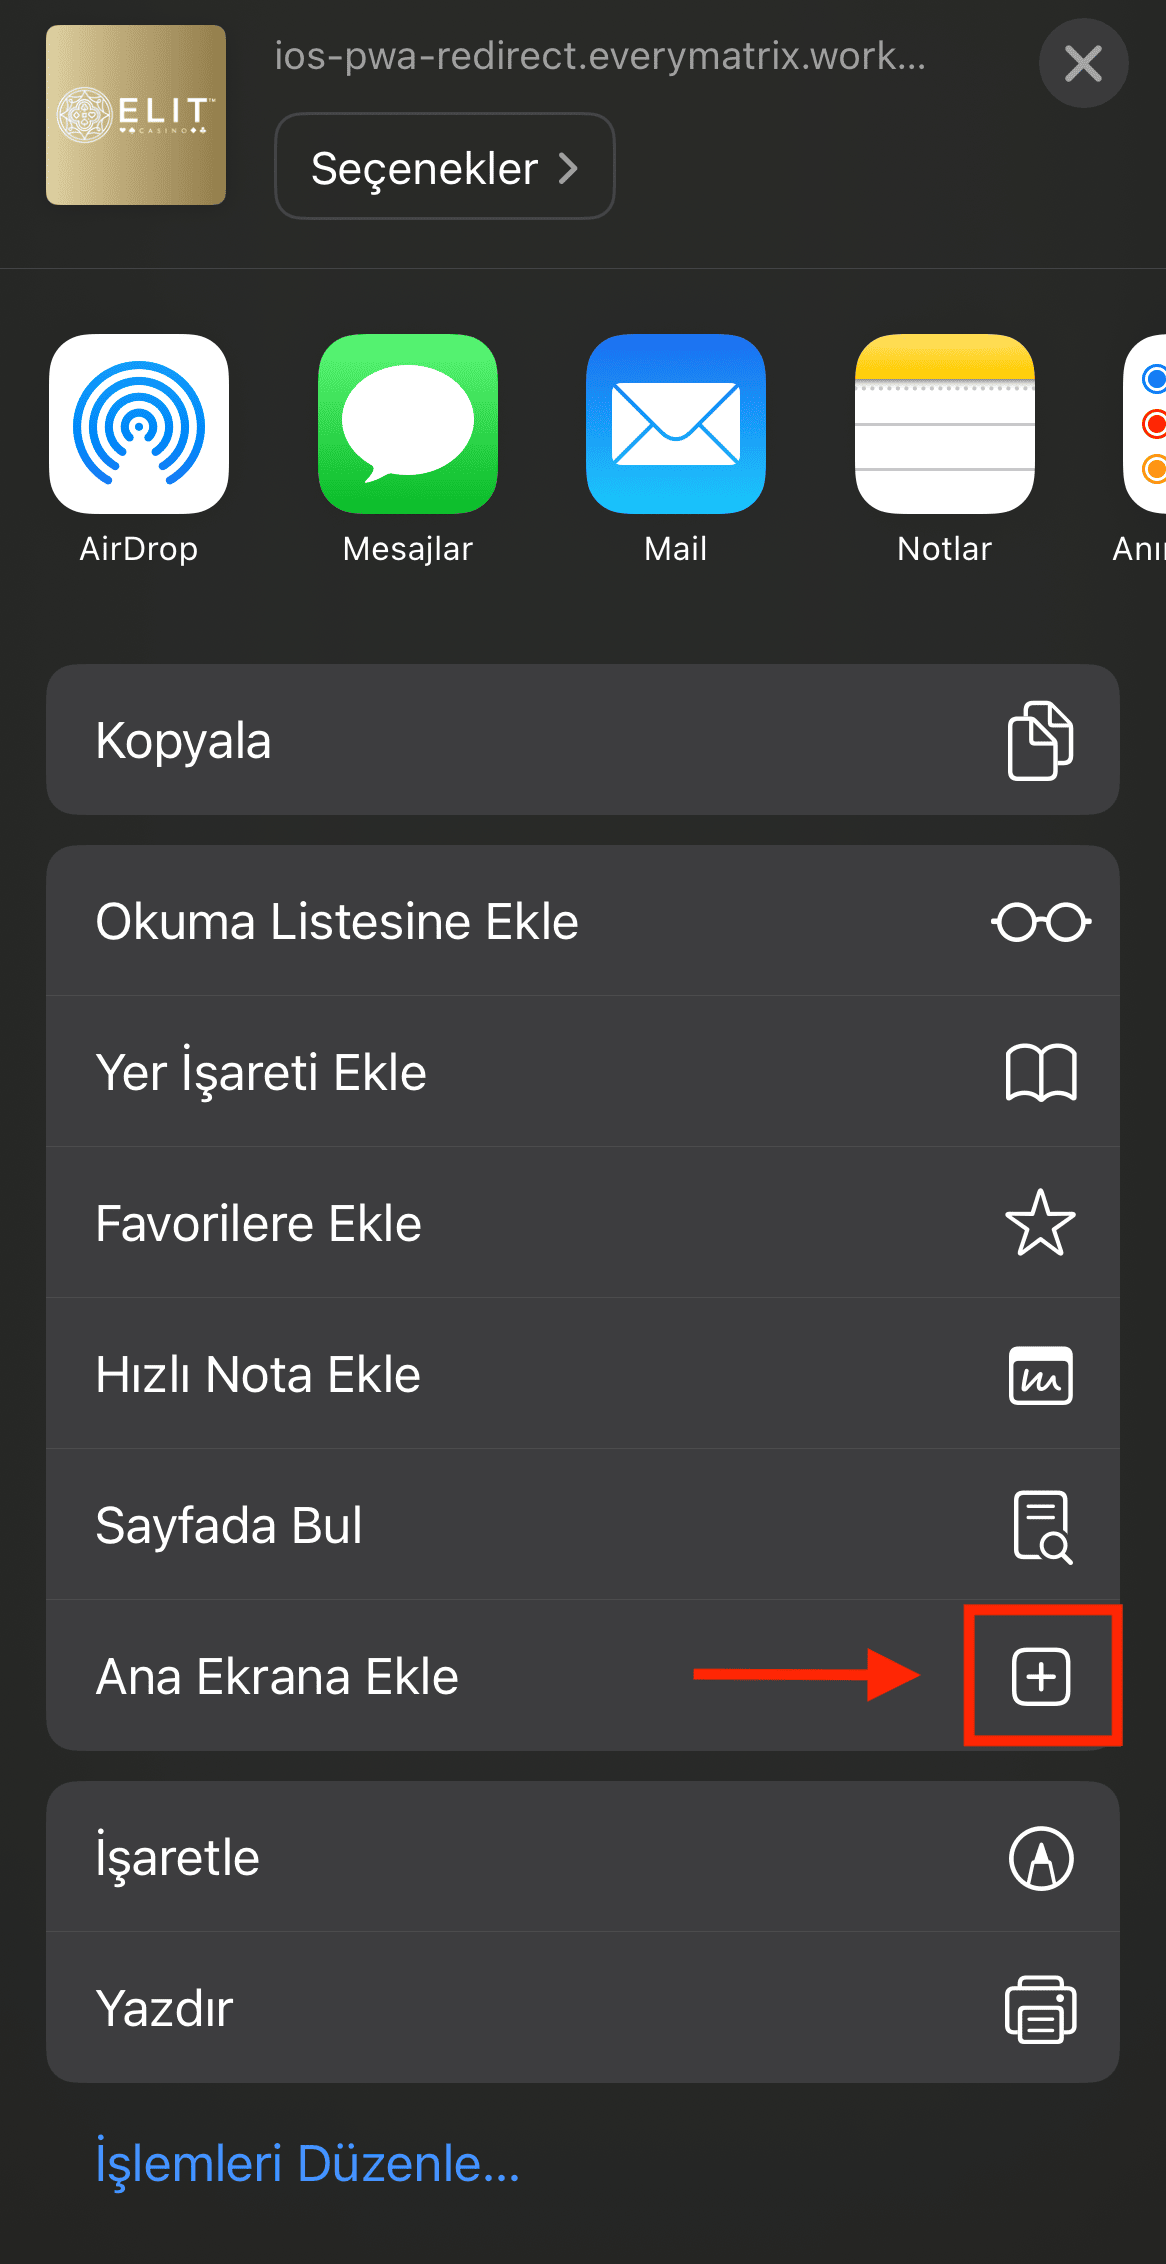Screen dimensions: 1166x2264
Task: Save the link to Notlar
Action: 943,425
